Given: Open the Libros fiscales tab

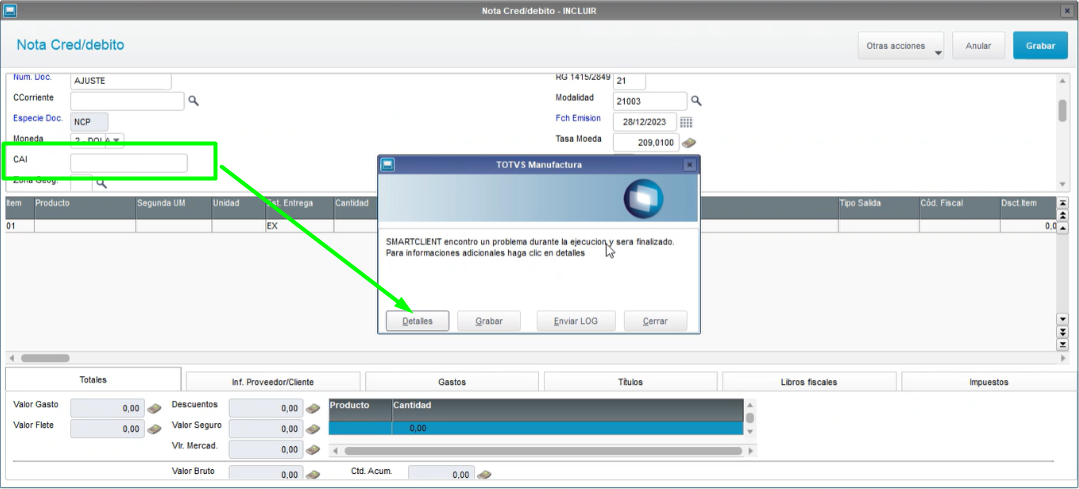Looking at the screenshot, I should click(809, 382).
